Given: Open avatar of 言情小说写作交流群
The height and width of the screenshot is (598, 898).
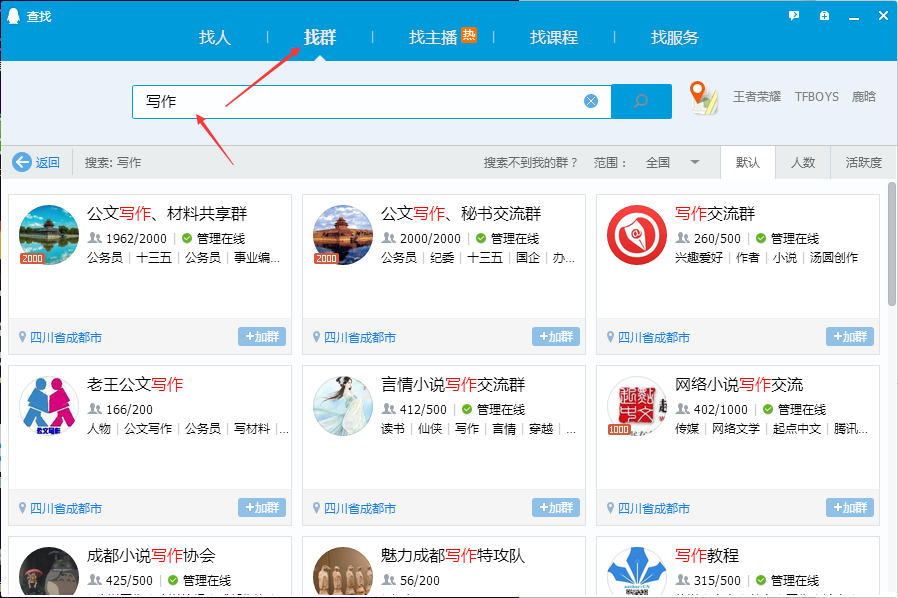Looking at the screenshot, I should pos(342,406).
